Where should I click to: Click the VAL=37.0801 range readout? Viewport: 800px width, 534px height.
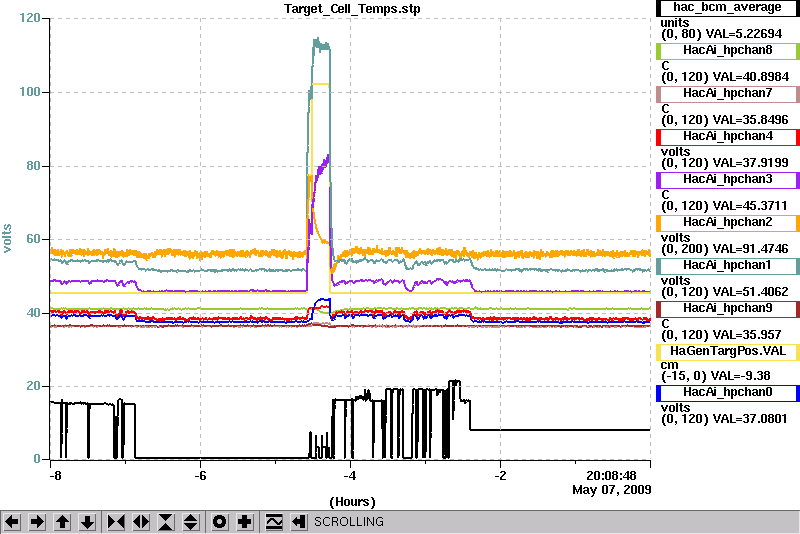pos(724,419)
